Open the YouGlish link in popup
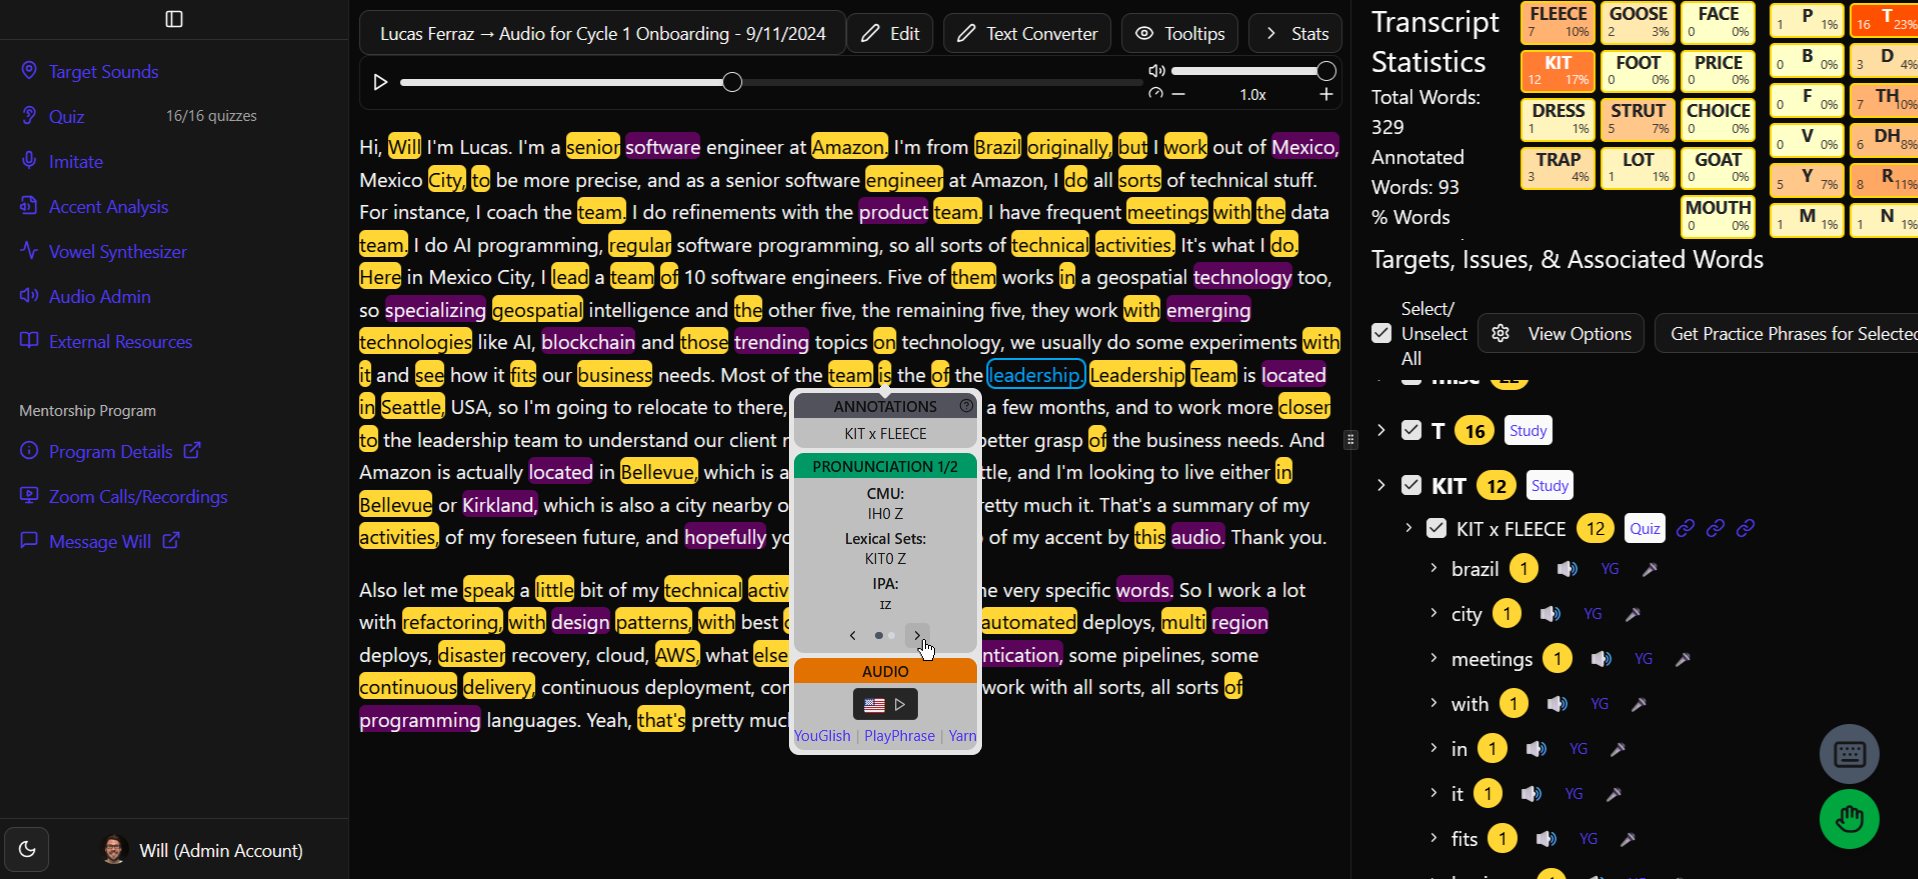 point(822,736)
